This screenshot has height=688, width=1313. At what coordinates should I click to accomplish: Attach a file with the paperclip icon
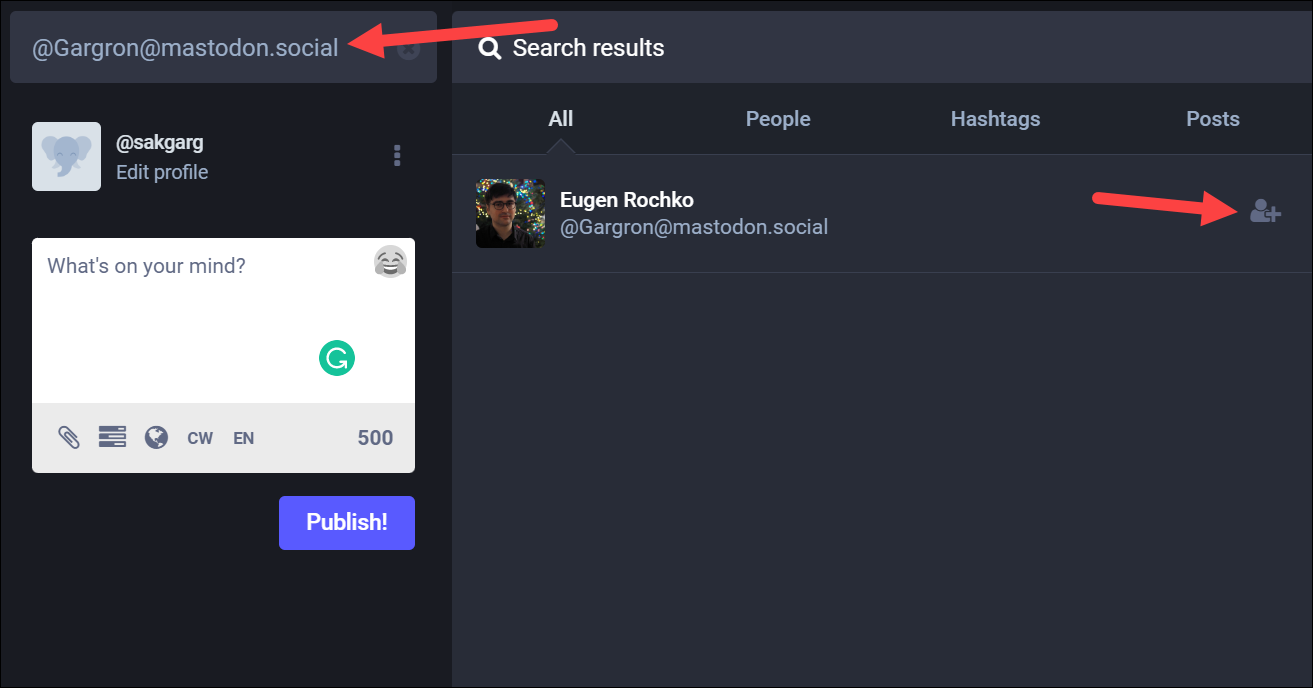coord(69,437)
